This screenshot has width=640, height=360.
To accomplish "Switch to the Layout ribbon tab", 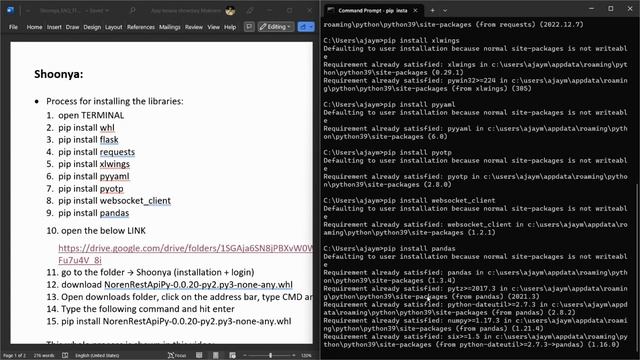I will 113,27.
